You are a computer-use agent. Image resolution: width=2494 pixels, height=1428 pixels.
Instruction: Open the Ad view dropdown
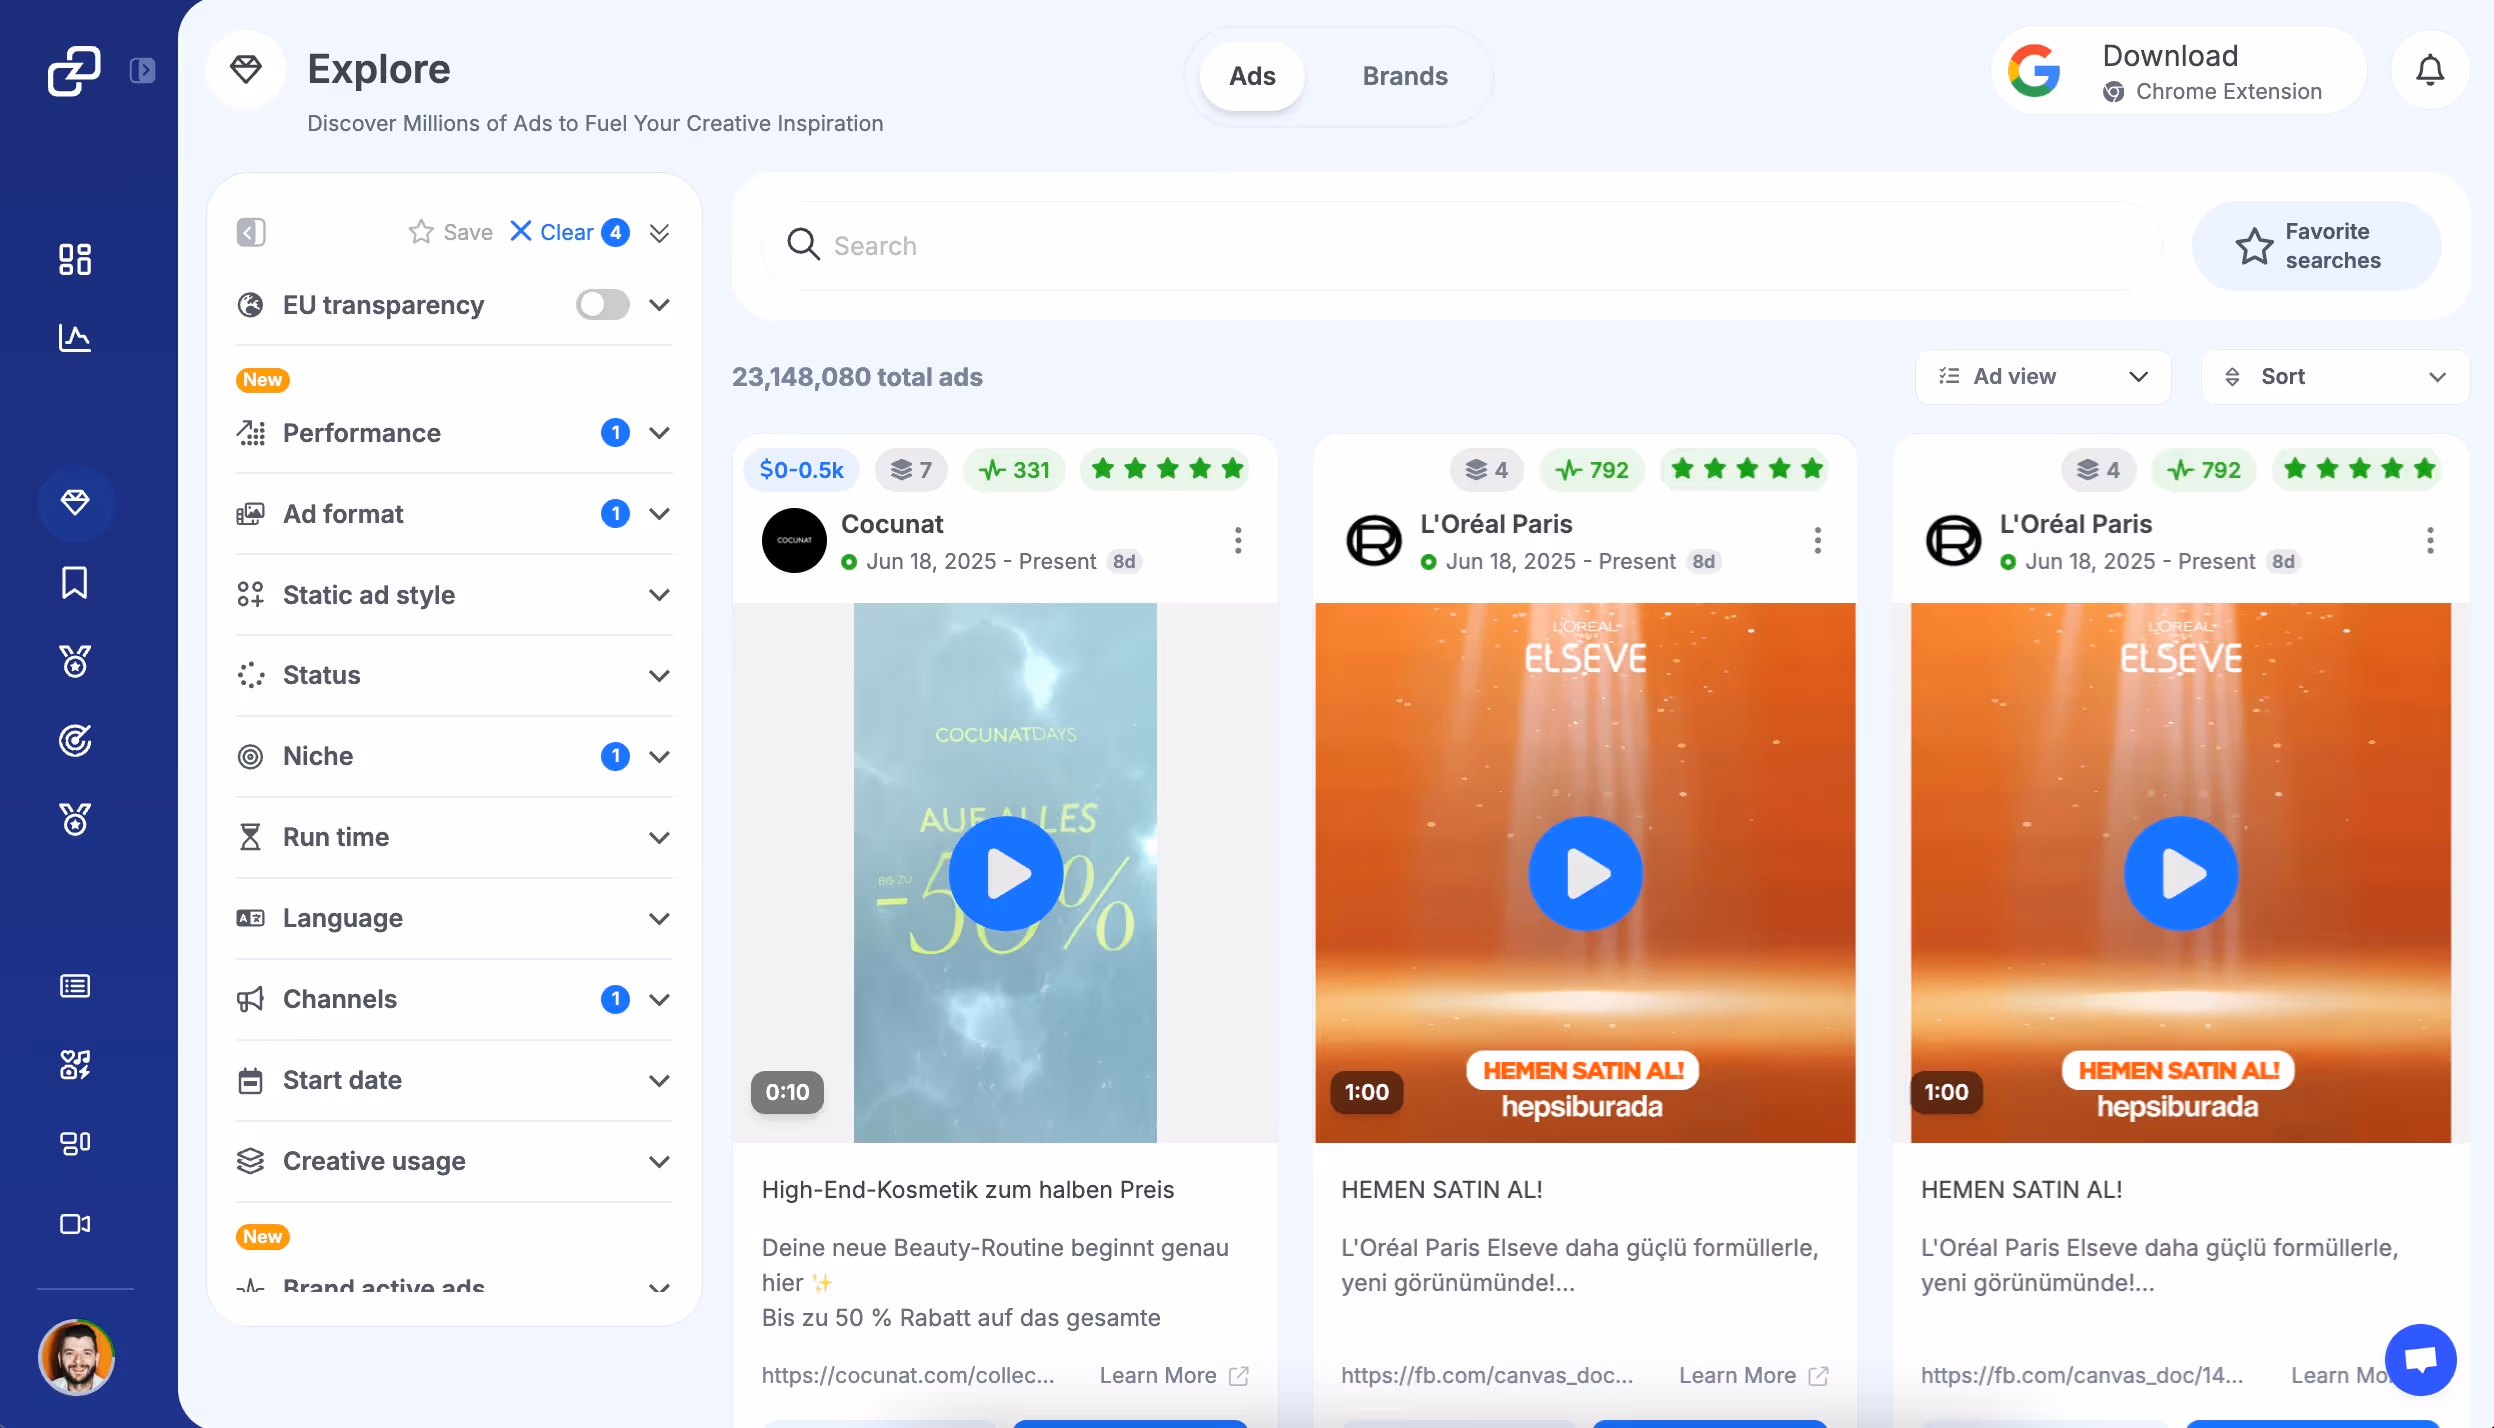pos(2043,377)
